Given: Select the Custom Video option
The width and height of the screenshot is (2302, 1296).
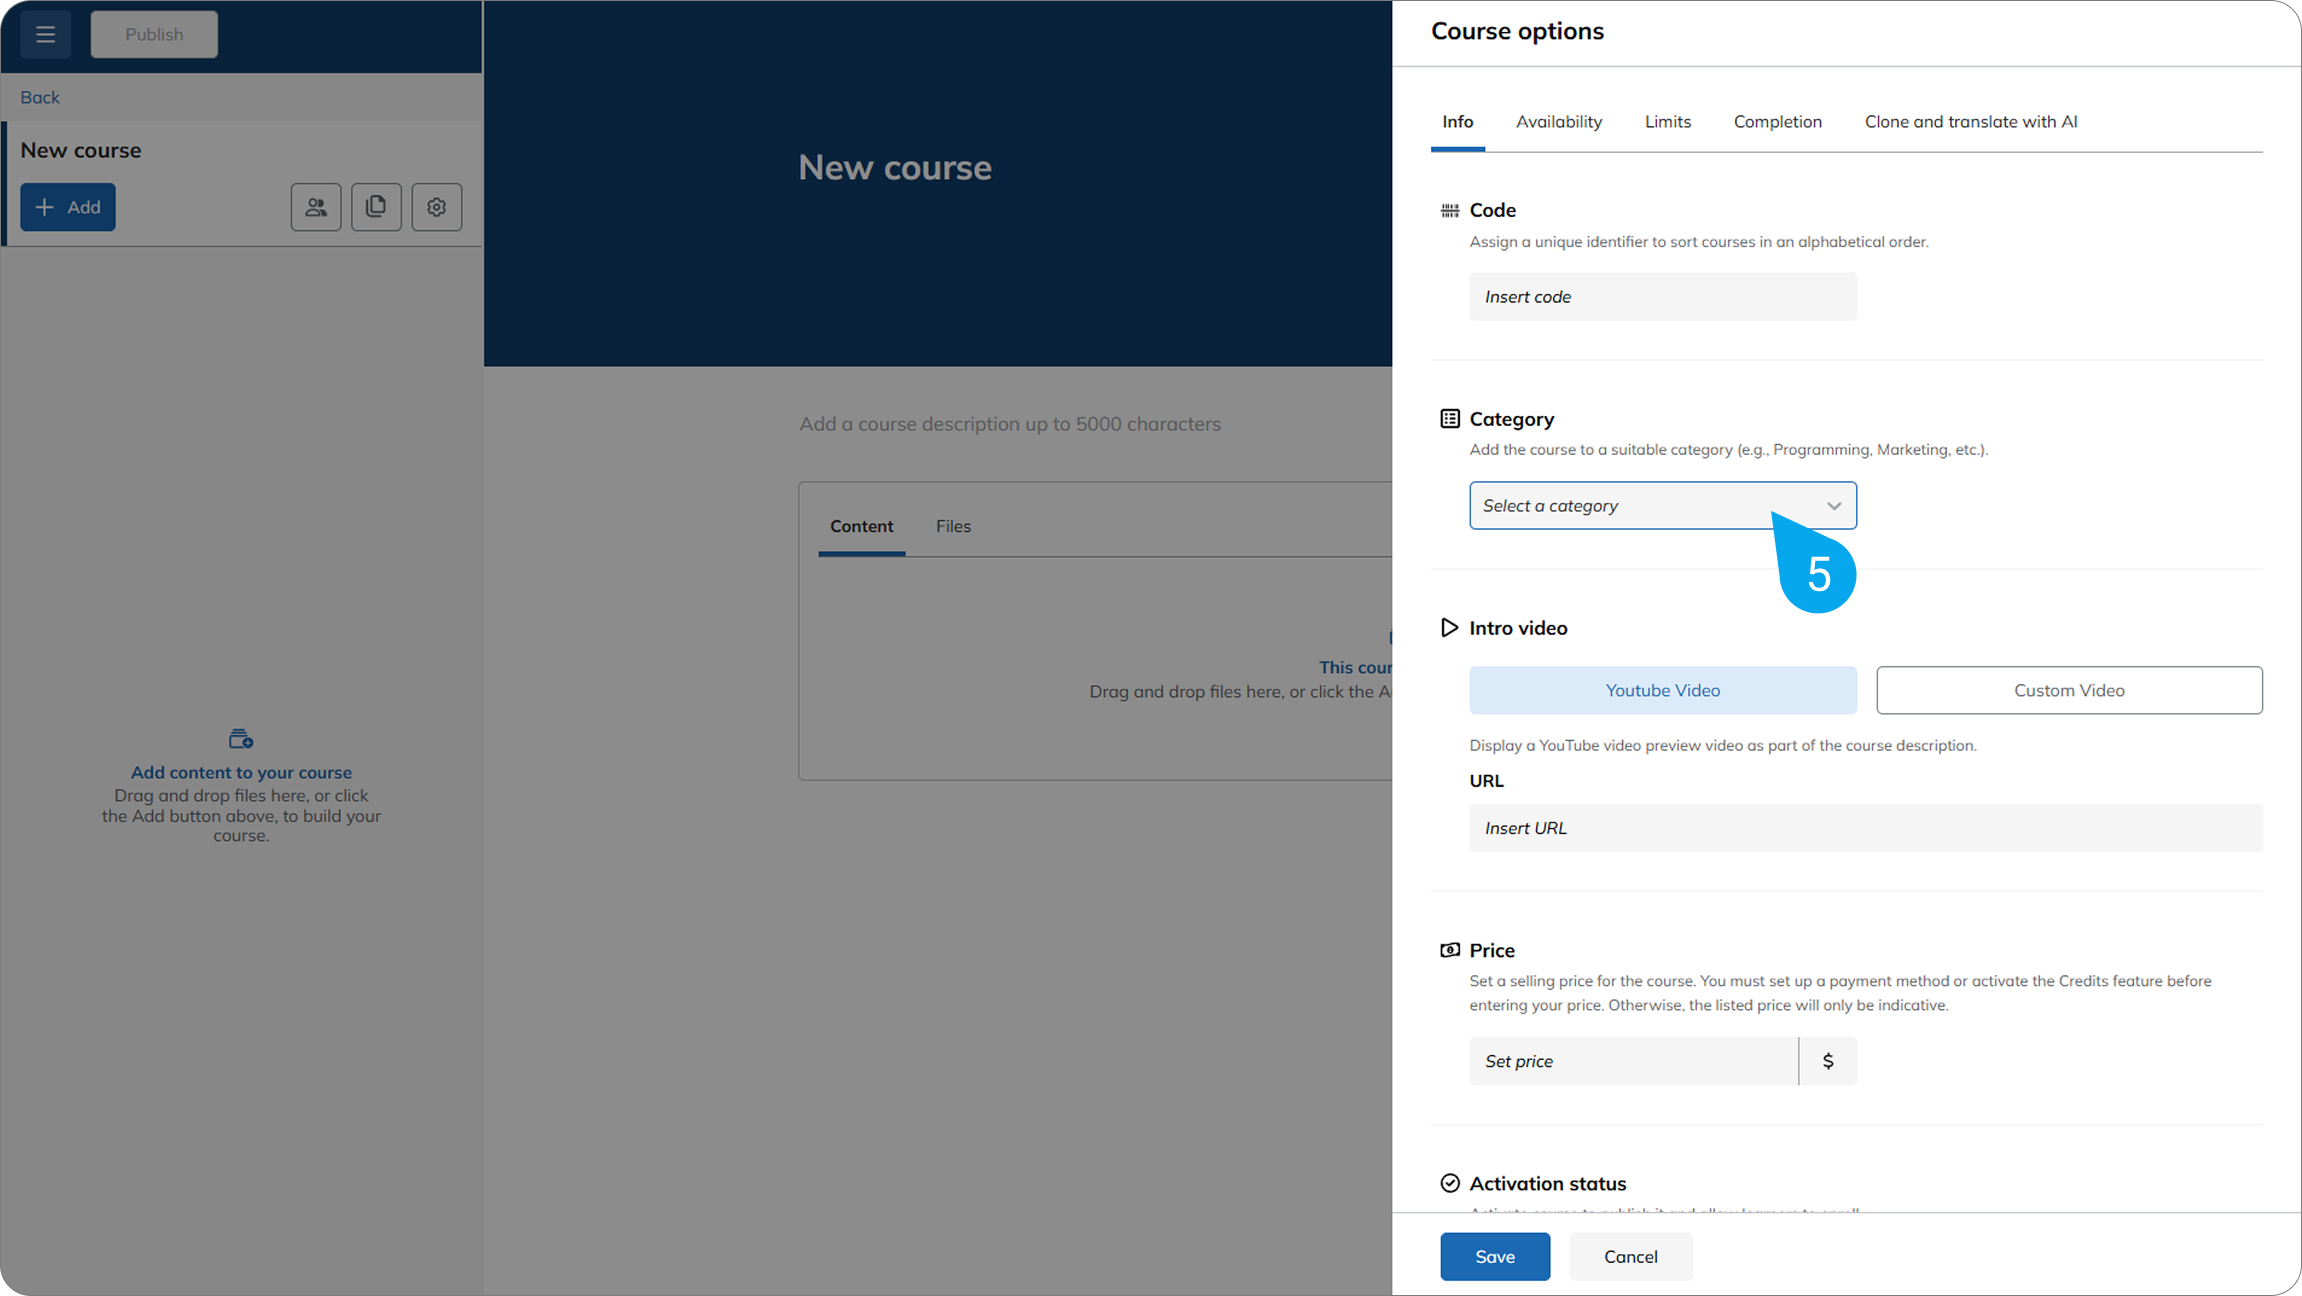Looking at the screenshot, I should point(2068,690).
